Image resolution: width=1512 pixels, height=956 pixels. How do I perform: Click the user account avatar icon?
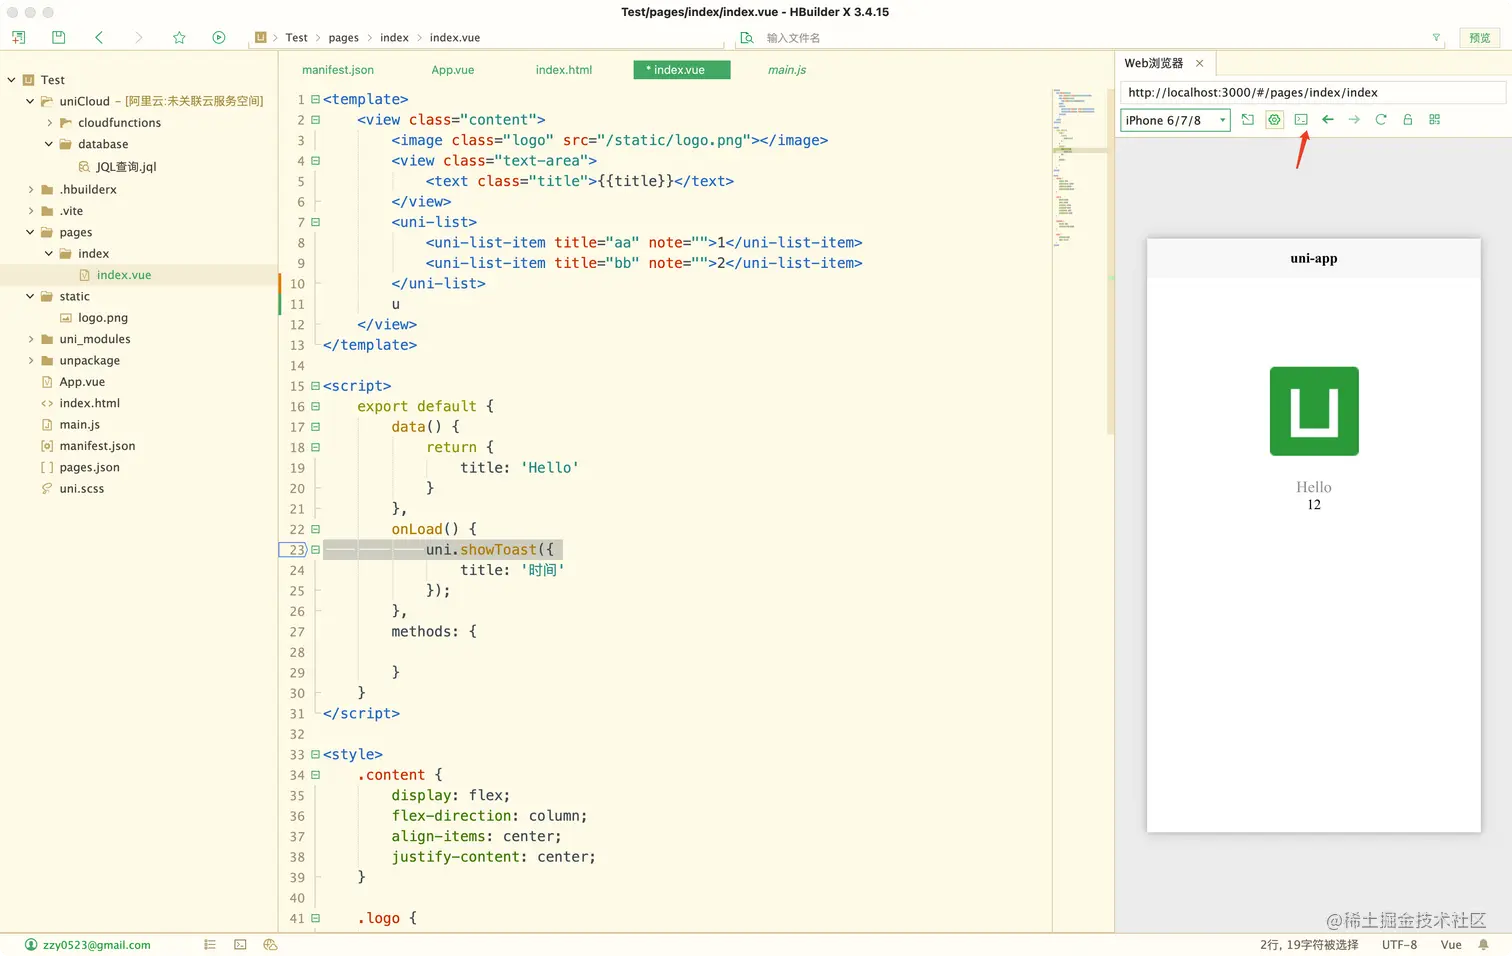click(31, 944)
